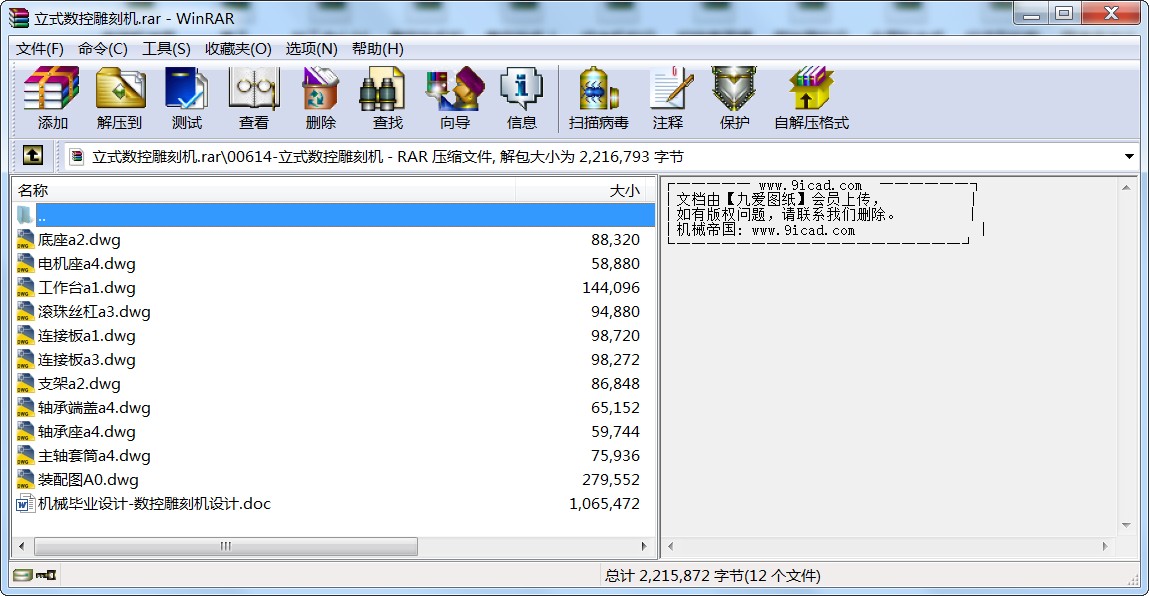Close the WinRAR window
Image resolution: width=1149 pixels, height=596 pixels.
coord(1111,14)
